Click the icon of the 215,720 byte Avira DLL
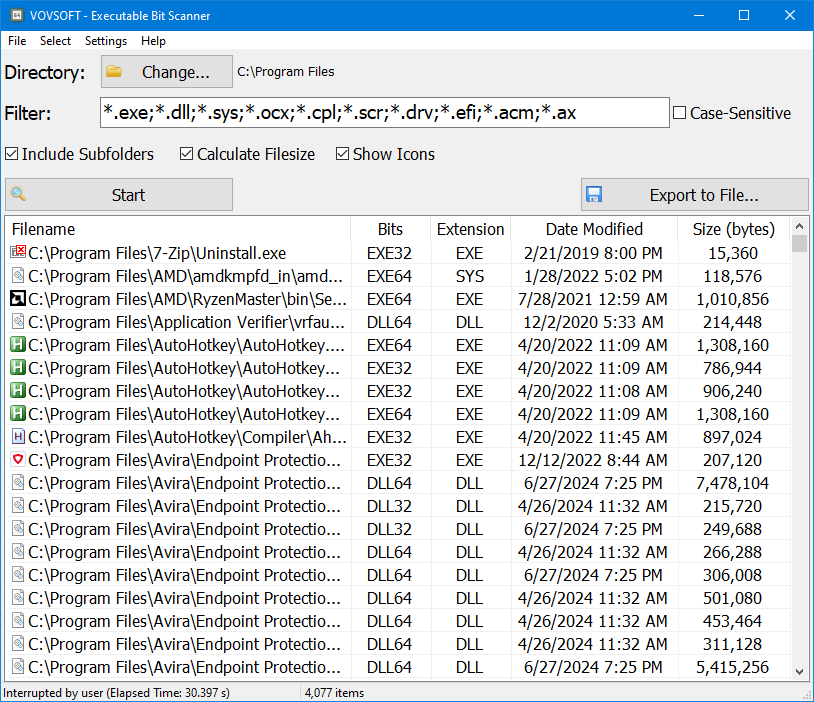The image size is (814, 702). (18, 505)
